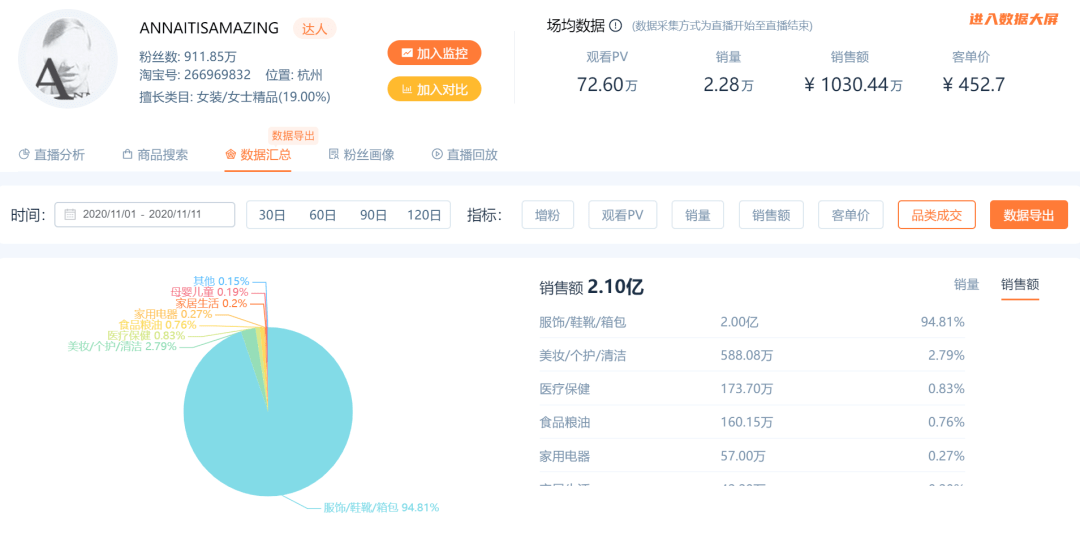Select the 60日 time range

[322, 215]
